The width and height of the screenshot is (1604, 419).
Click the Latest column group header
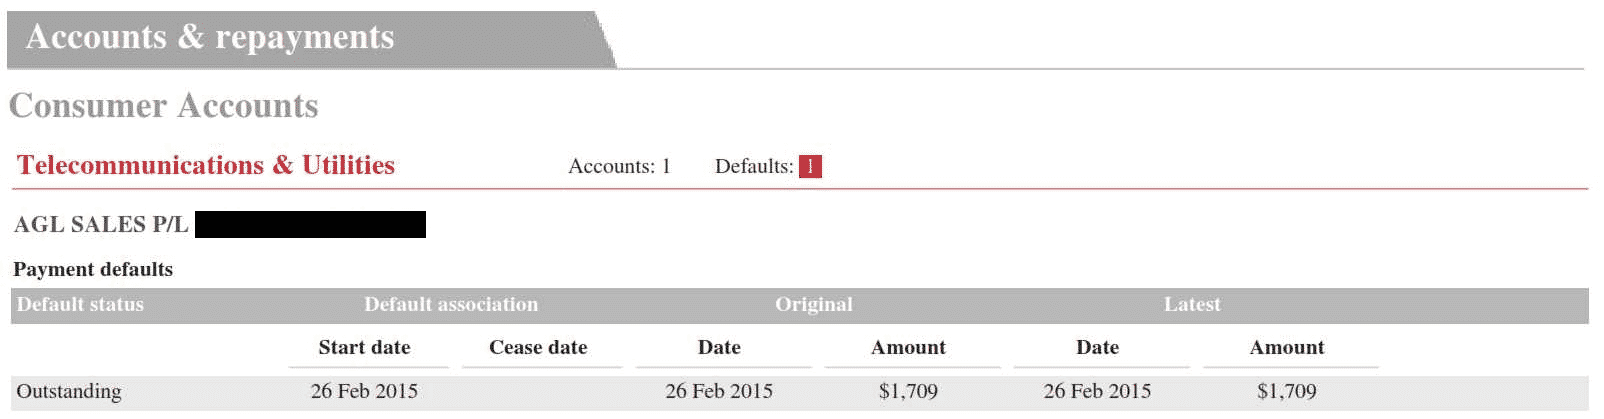click(x=1192, y=305)
